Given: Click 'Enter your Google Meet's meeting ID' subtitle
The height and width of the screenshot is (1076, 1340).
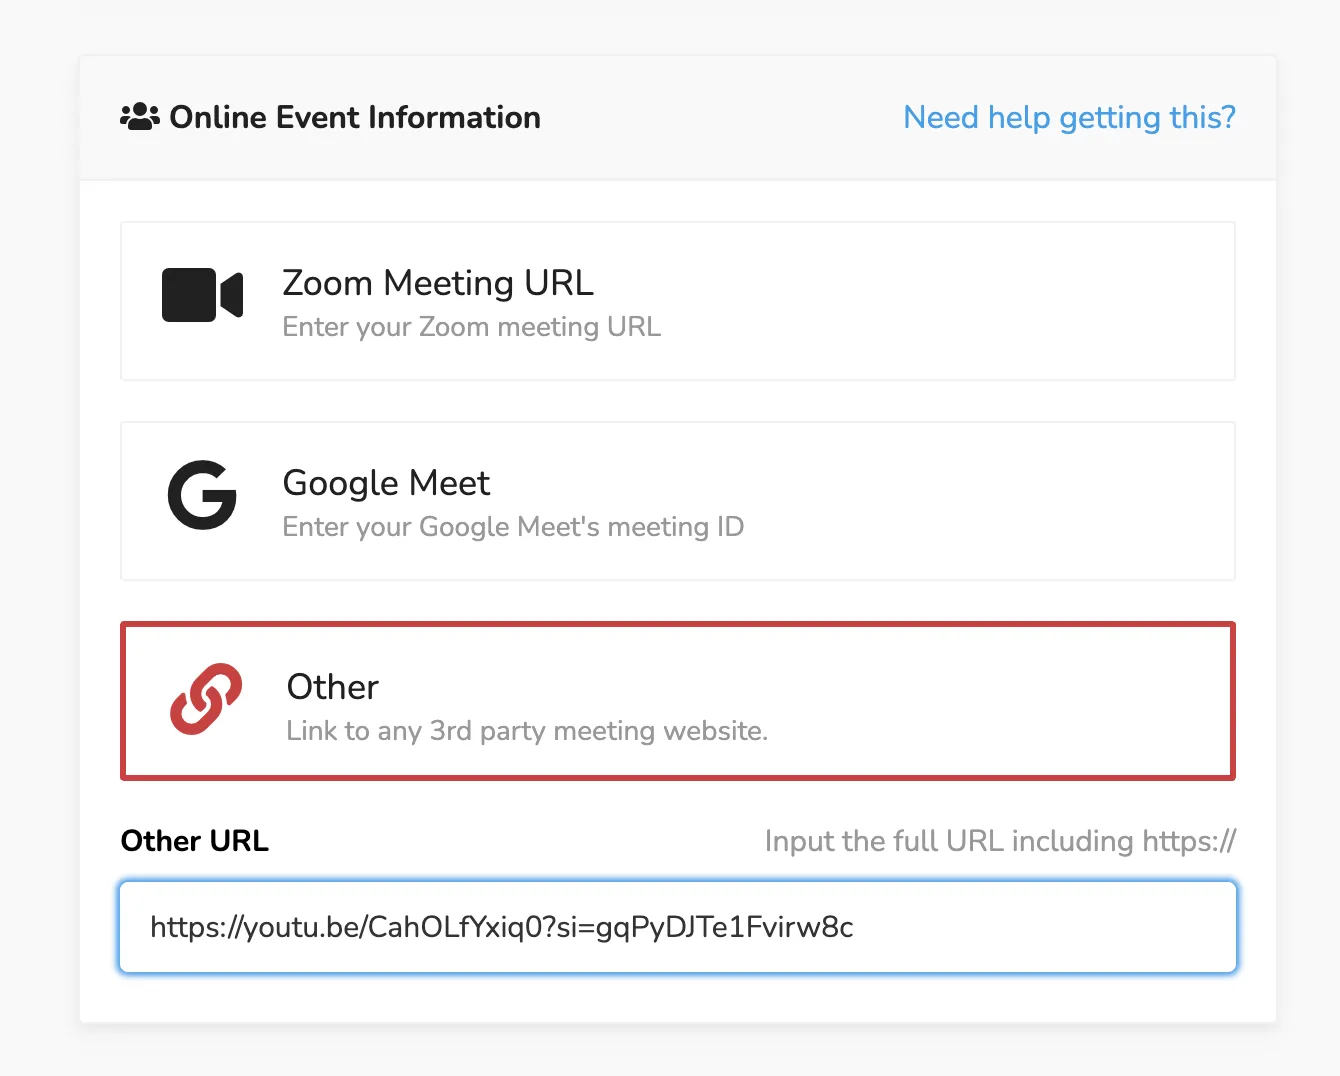Looking at the screenshot, I should click(513, 527).
